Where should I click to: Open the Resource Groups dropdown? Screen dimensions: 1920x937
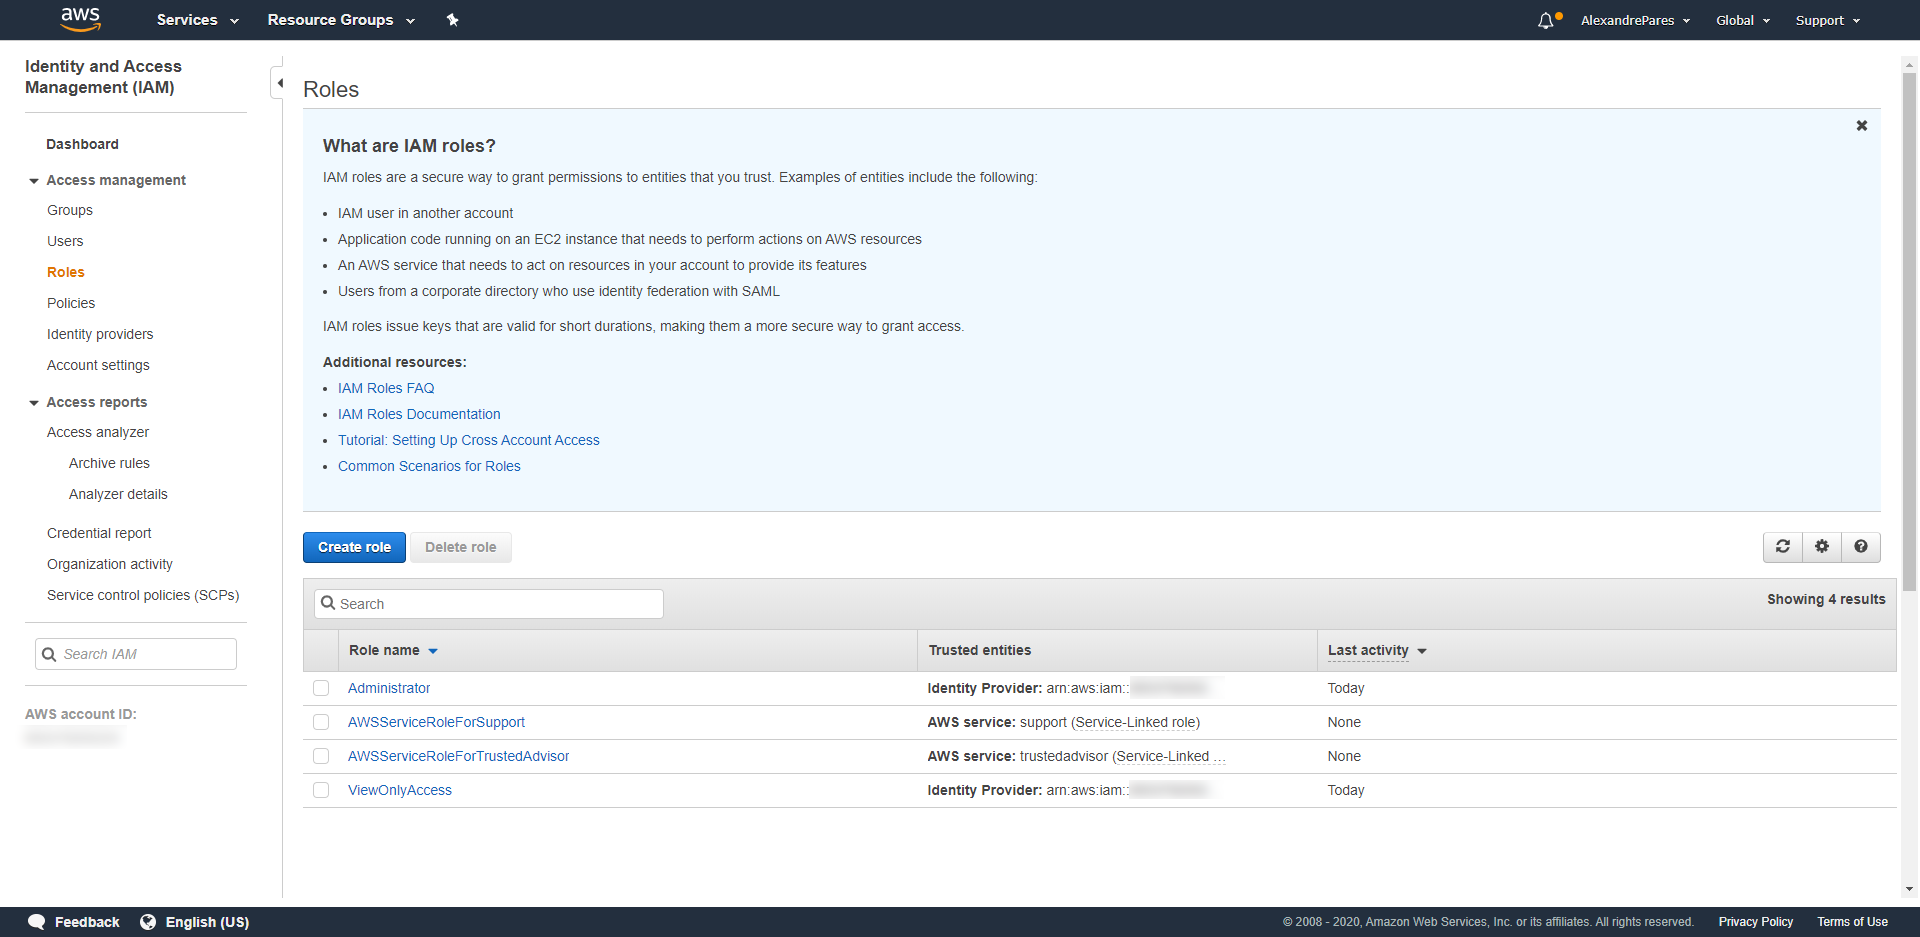pos(341,20)
